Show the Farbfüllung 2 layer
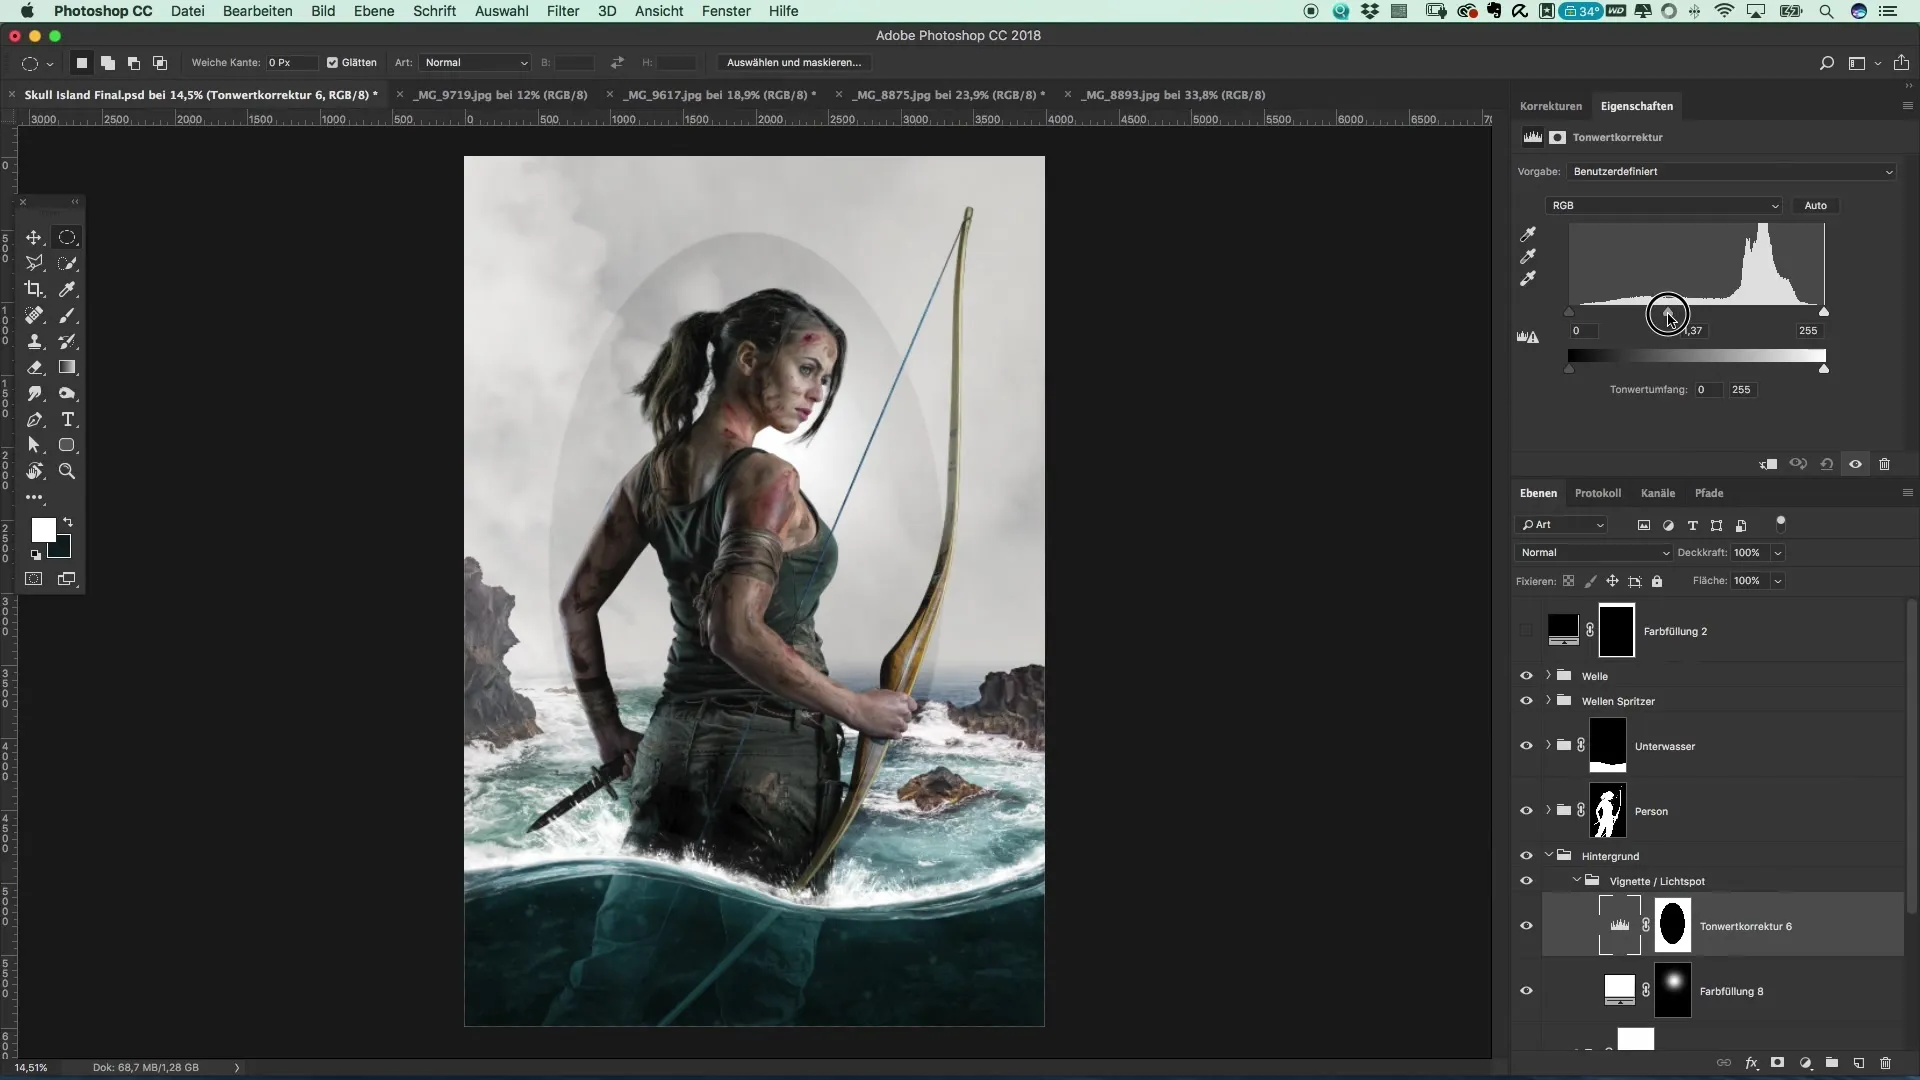The height and width of the screenshot is (1080, 1920). click(1526, 631)
